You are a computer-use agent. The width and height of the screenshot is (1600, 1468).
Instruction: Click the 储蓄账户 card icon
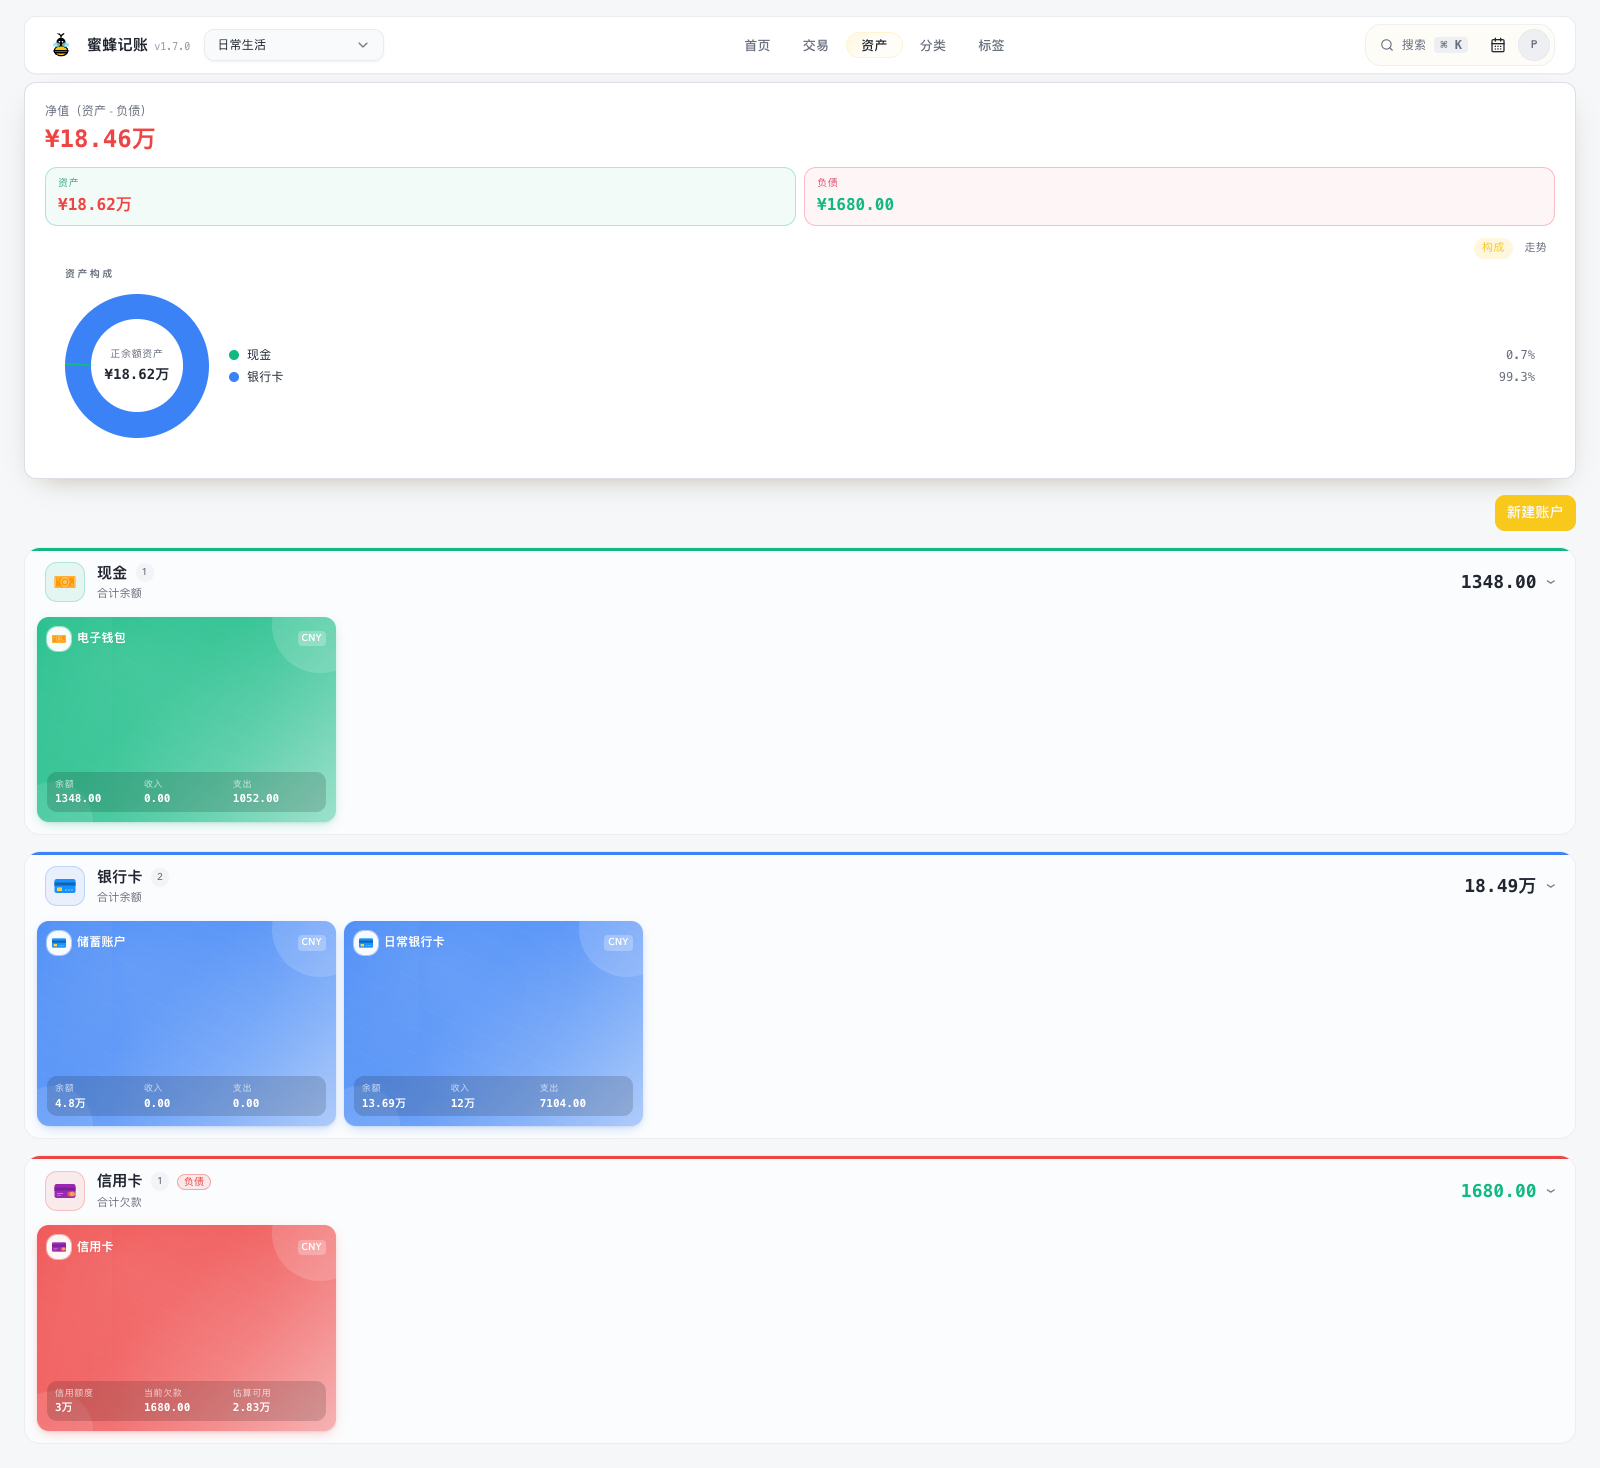(59, 942)
